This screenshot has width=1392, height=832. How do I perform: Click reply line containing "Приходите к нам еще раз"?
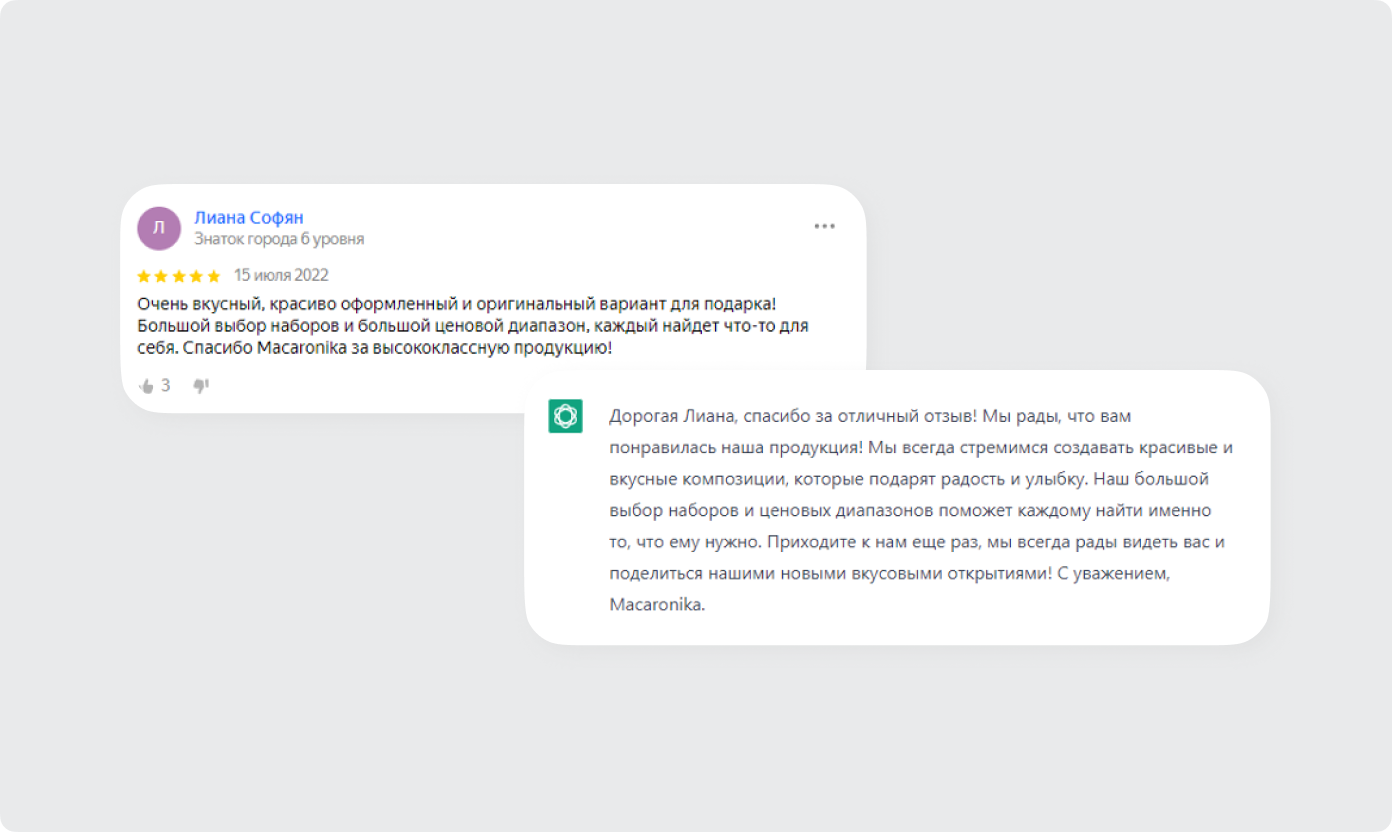coord(917,543)
